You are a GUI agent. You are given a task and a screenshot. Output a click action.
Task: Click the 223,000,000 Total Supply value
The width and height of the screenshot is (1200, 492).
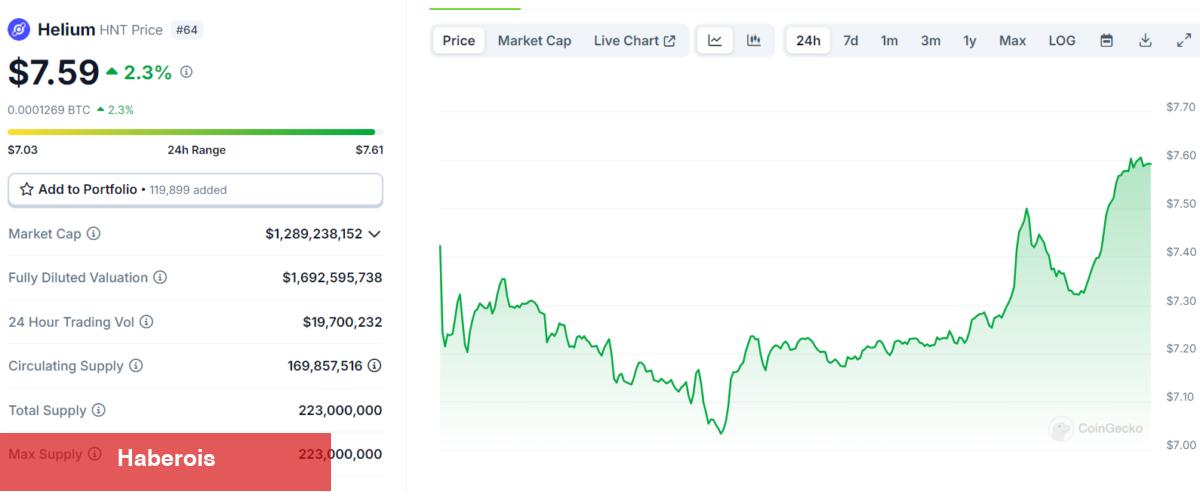tap(340, 410)
